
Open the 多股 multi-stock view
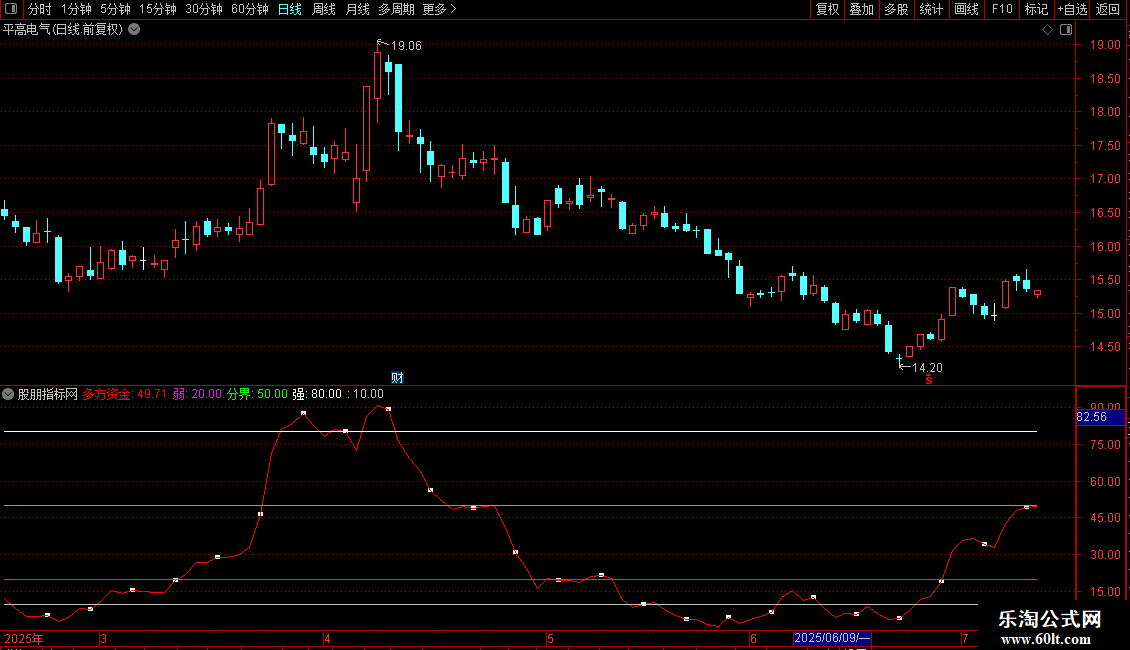[x=896, y=9]
